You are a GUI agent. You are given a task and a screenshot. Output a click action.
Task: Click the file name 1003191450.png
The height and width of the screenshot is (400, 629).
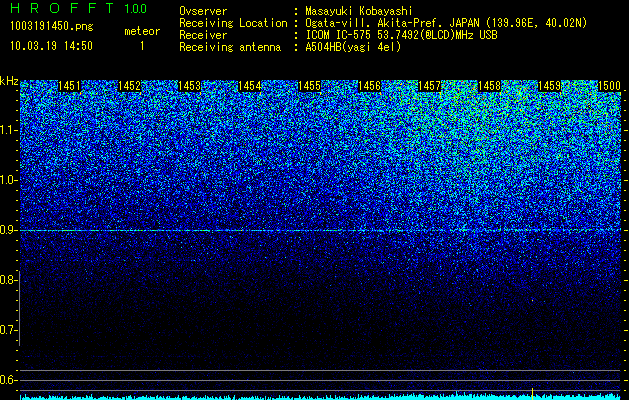[52, 26]
